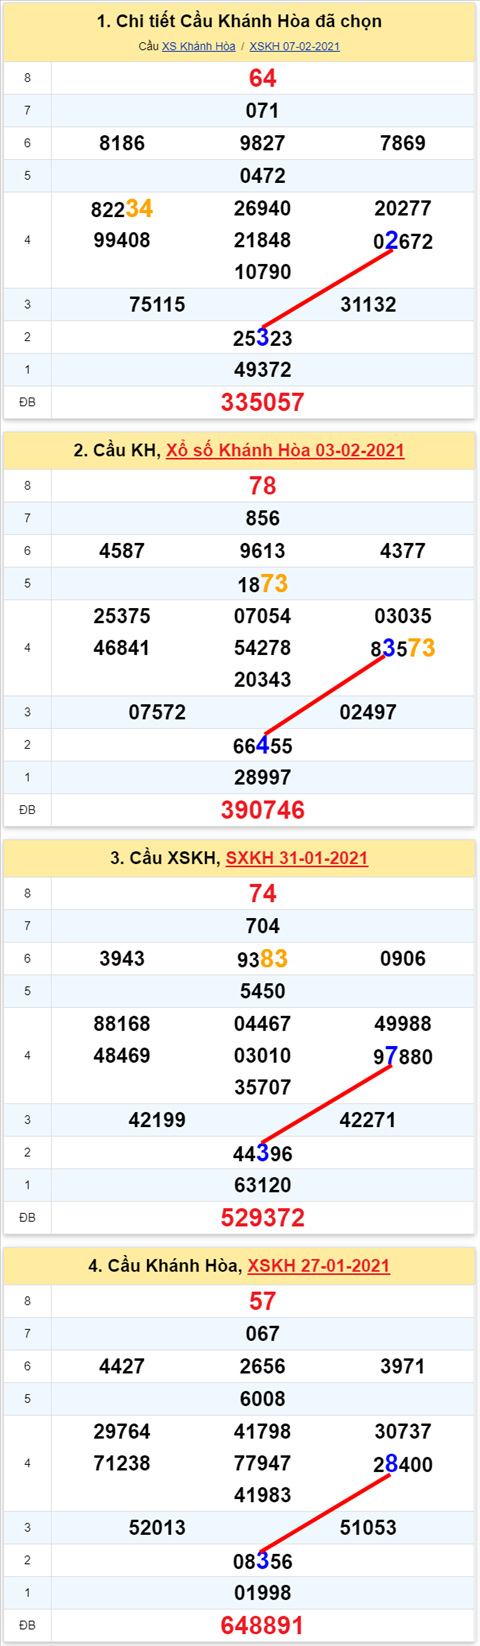Select the red prize-8 number 64
This screenshot has width=480, height=1646.
coord(262,78)
